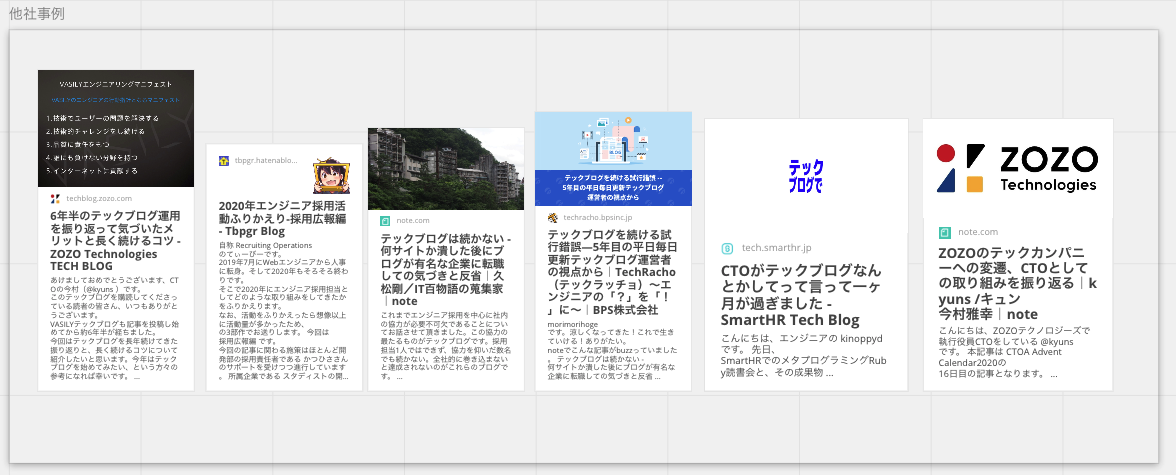
Task: Open the VASILY engineering manifesto thumbnail
Action: 116,128
